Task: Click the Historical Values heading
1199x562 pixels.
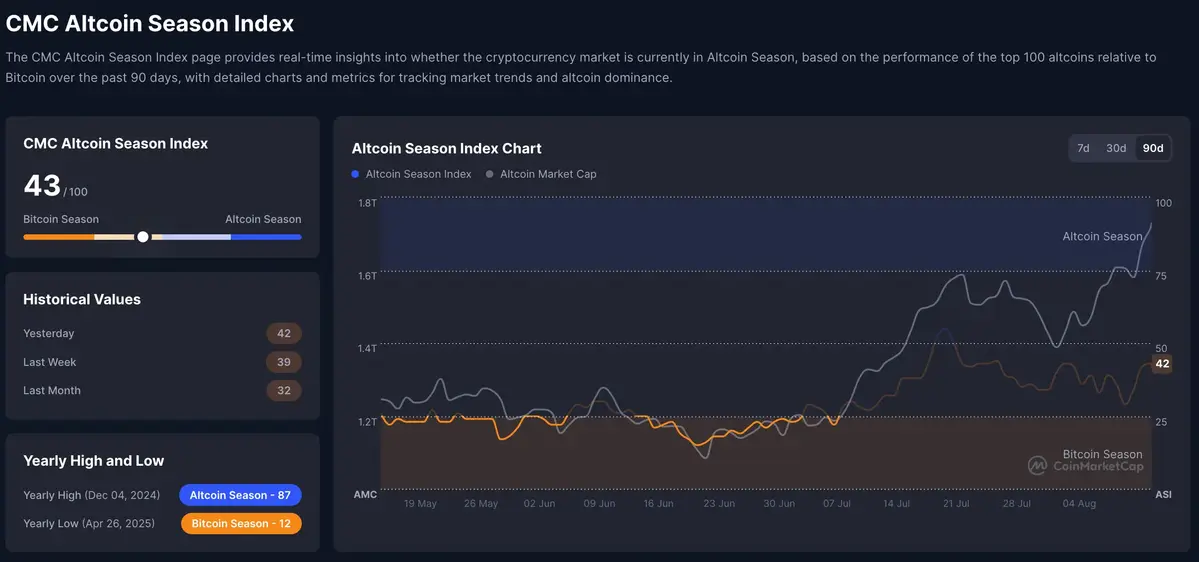Action: [82, 300]
